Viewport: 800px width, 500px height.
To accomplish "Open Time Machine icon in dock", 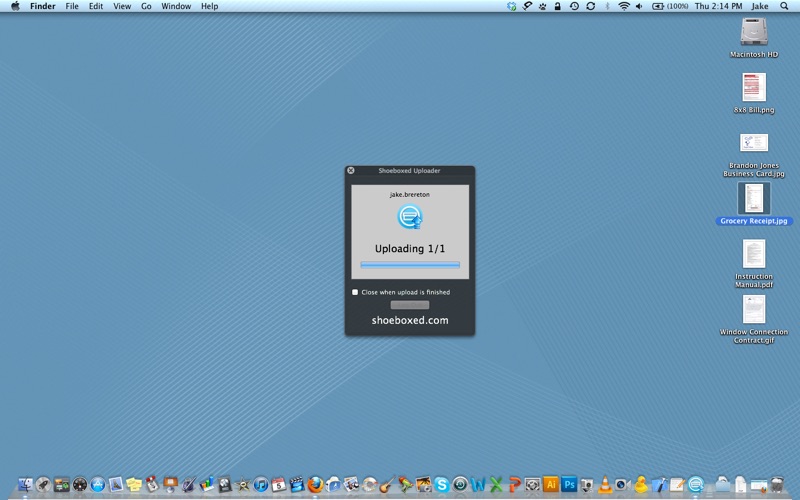I will pyautogui.click(x=460, y=484).
